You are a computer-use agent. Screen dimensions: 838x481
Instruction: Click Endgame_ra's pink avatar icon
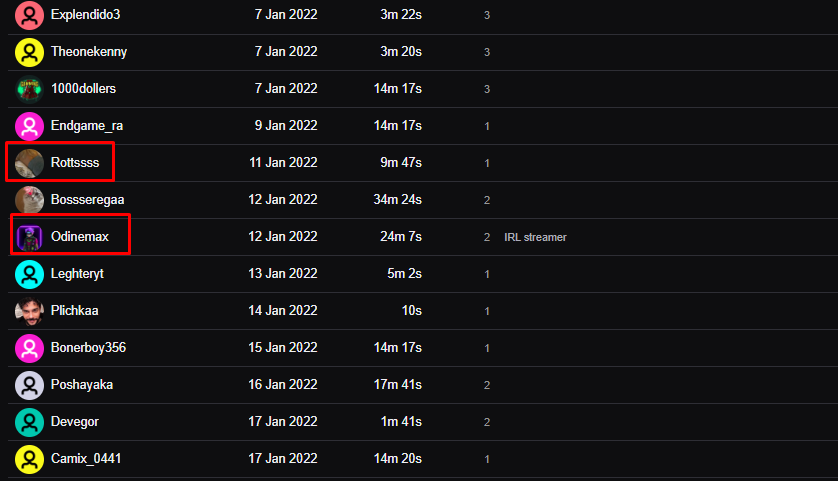29,126
